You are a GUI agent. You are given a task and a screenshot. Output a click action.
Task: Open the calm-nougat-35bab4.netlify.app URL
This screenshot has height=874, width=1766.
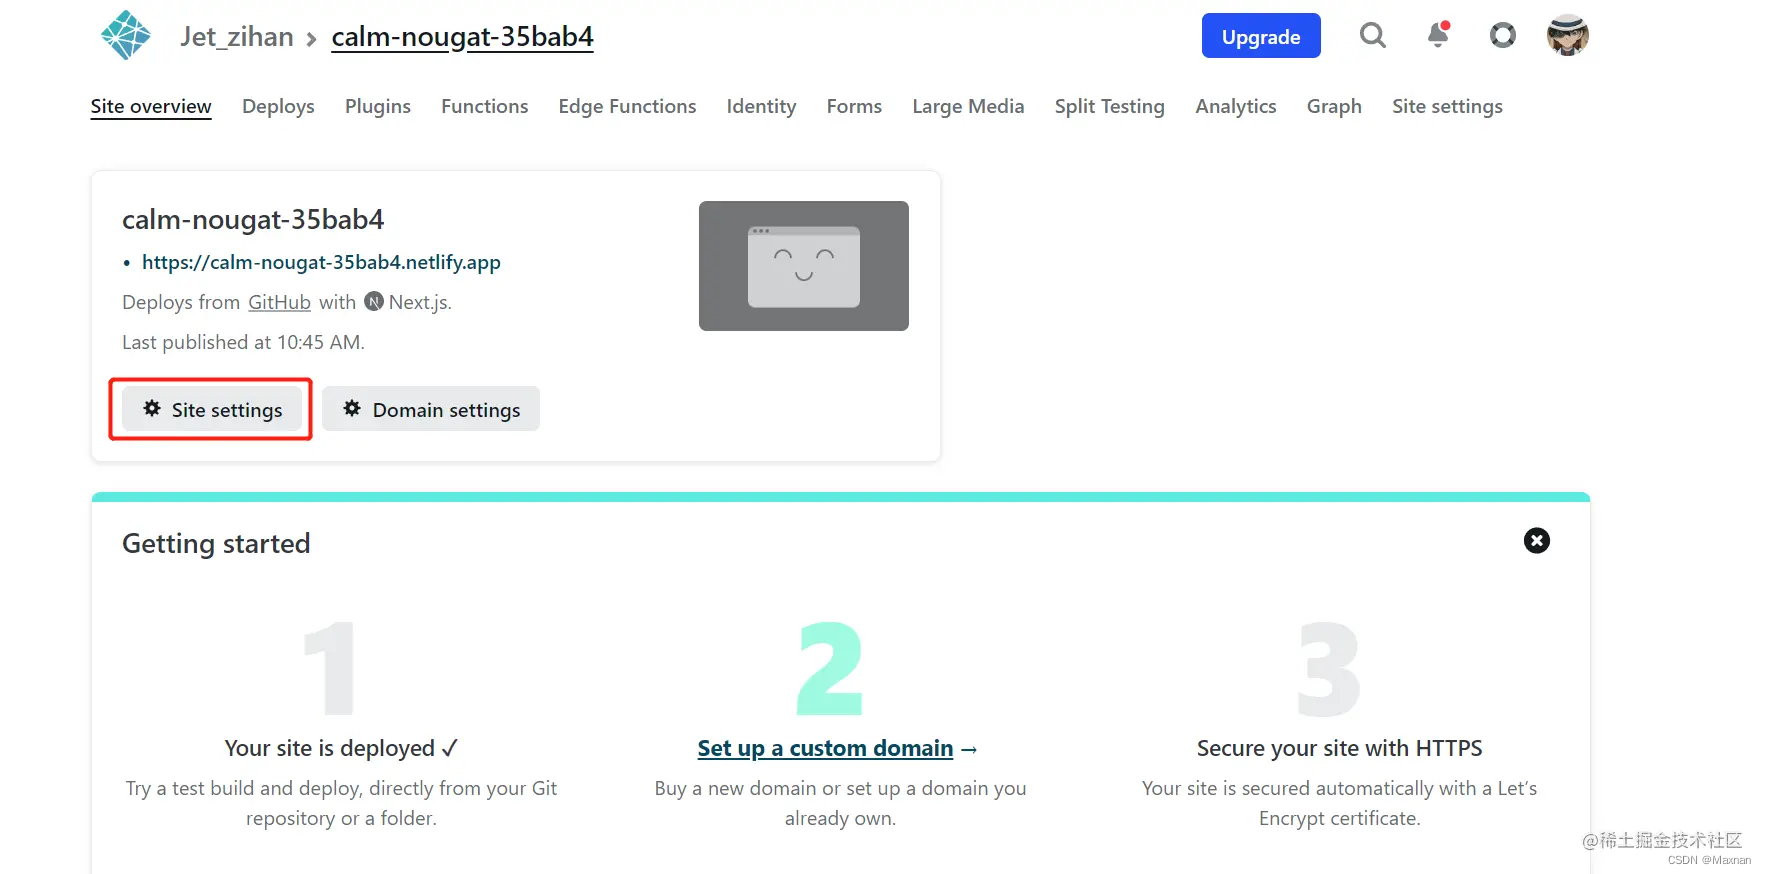point(321,262)
